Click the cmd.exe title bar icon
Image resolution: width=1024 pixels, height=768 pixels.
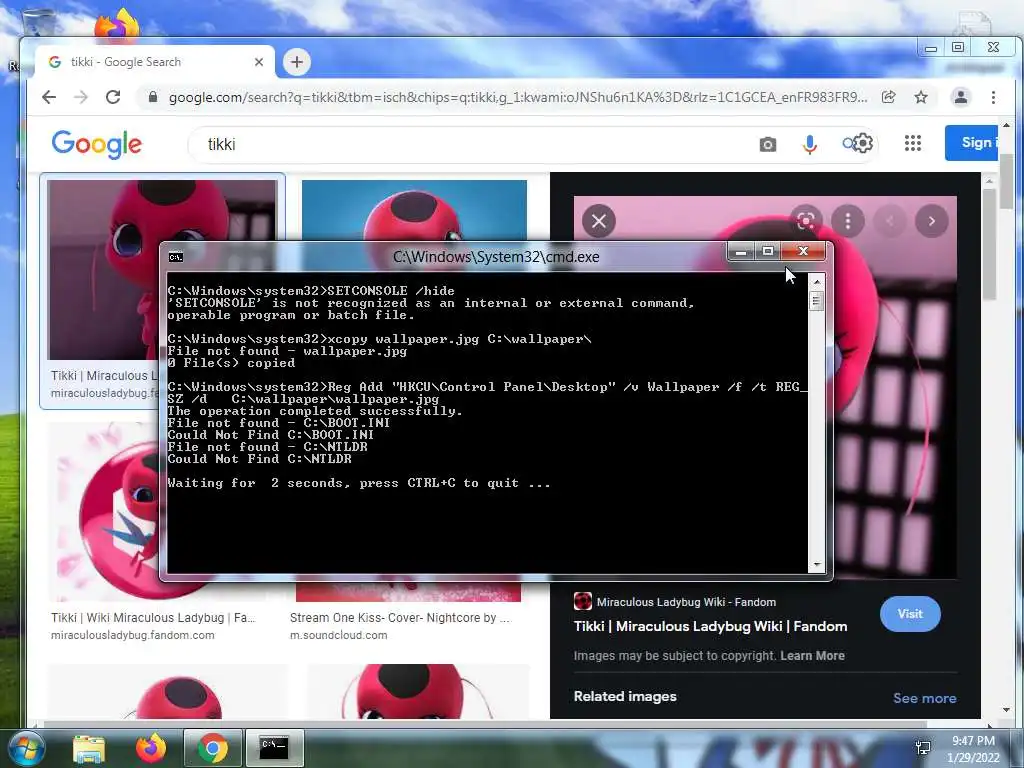click(176, 257)
